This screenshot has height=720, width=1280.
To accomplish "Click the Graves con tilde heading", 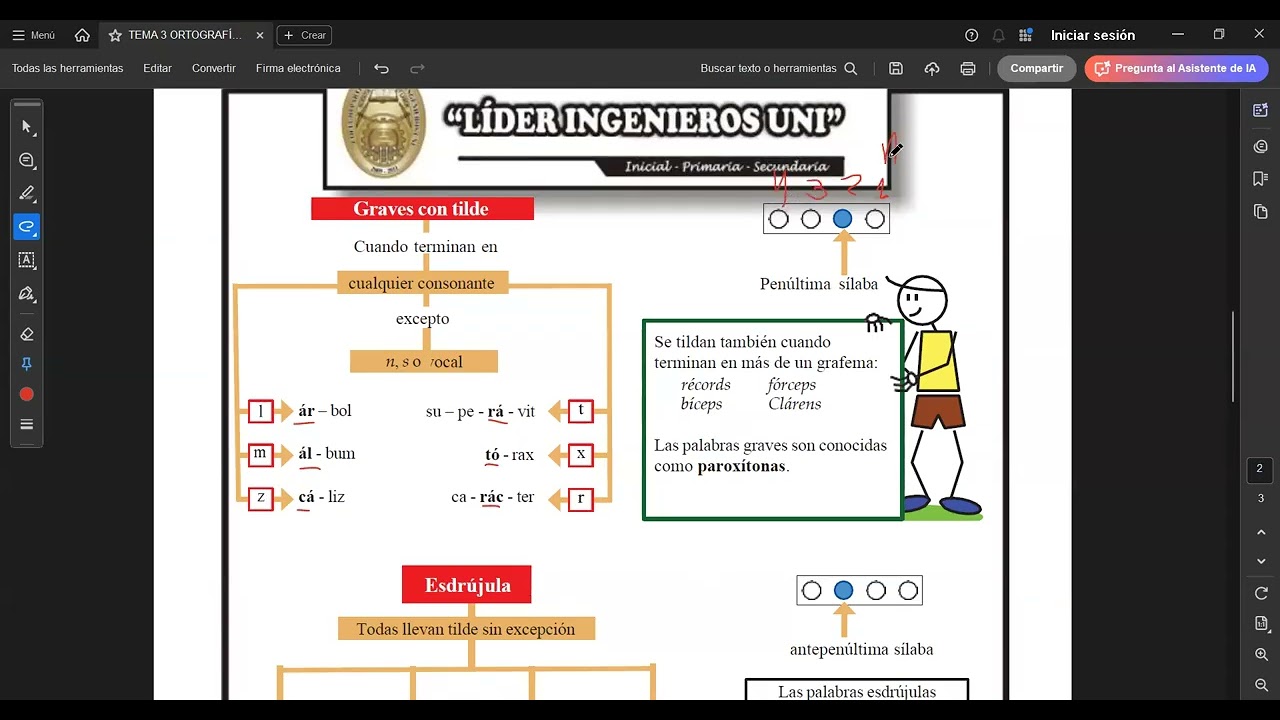I will pyautogui.click(x=422, y=209).
